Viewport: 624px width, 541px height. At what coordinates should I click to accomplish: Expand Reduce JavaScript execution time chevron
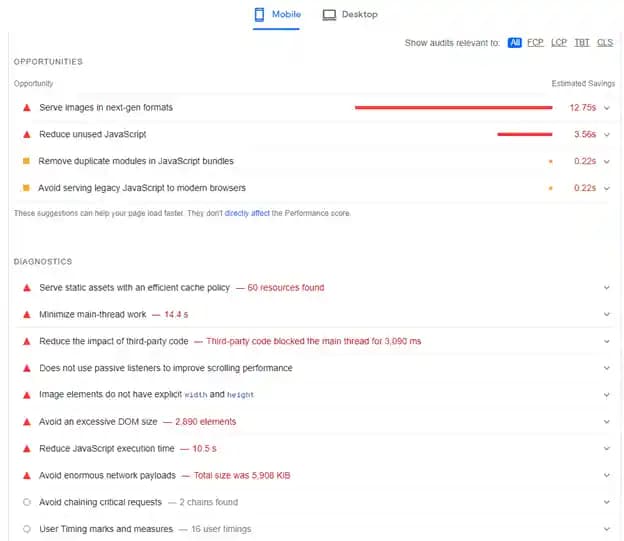pos(606,449)
